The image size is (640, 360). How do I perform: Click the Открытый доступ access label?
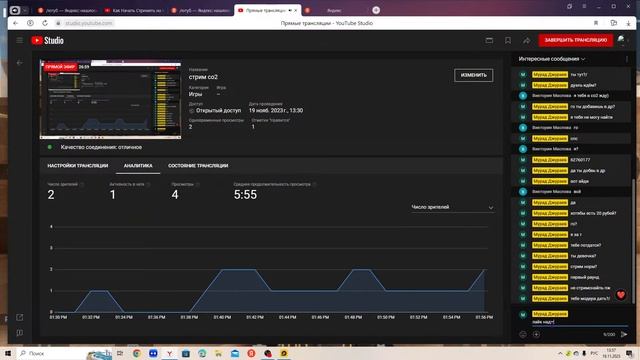click(218, 111)
